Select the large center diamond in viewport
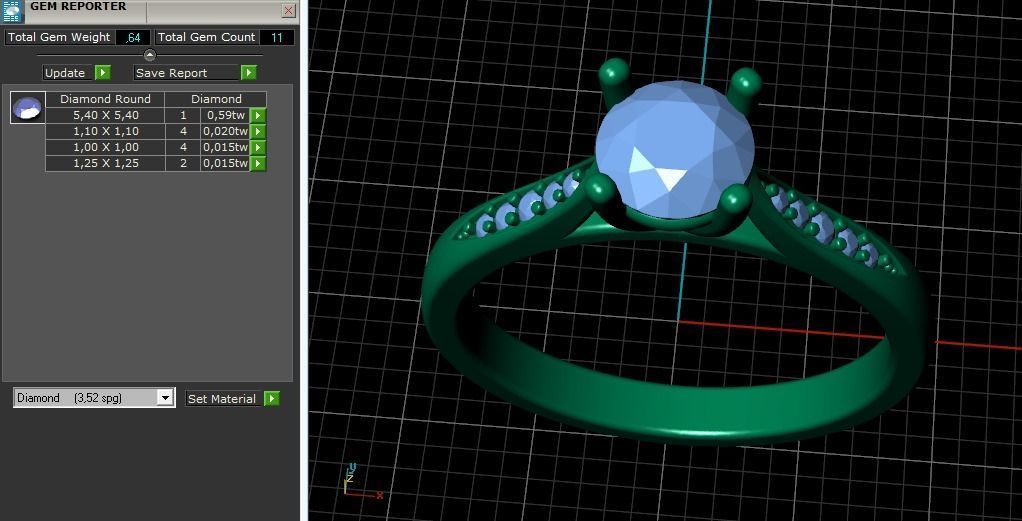The width and height of the screenshot is (1022, 521). tap(675, 149)
